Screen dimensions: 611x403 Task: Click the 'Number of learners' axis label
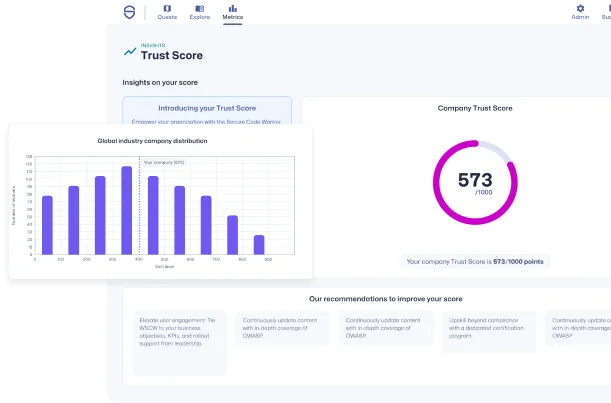(x=14, y=205)
